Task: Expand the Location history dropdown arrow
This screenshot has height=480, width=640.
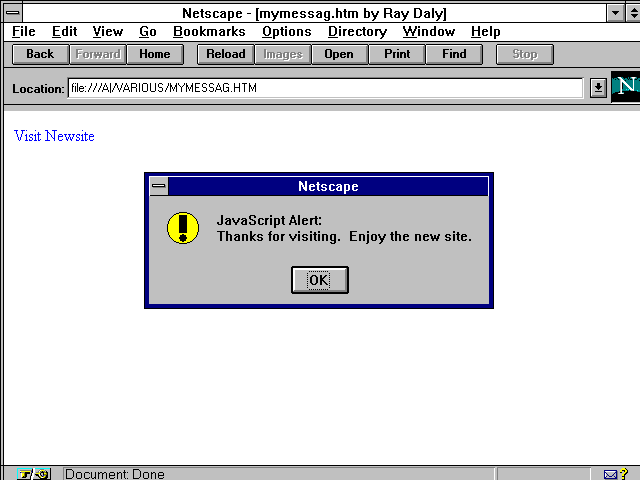Action: pos(598,88)
